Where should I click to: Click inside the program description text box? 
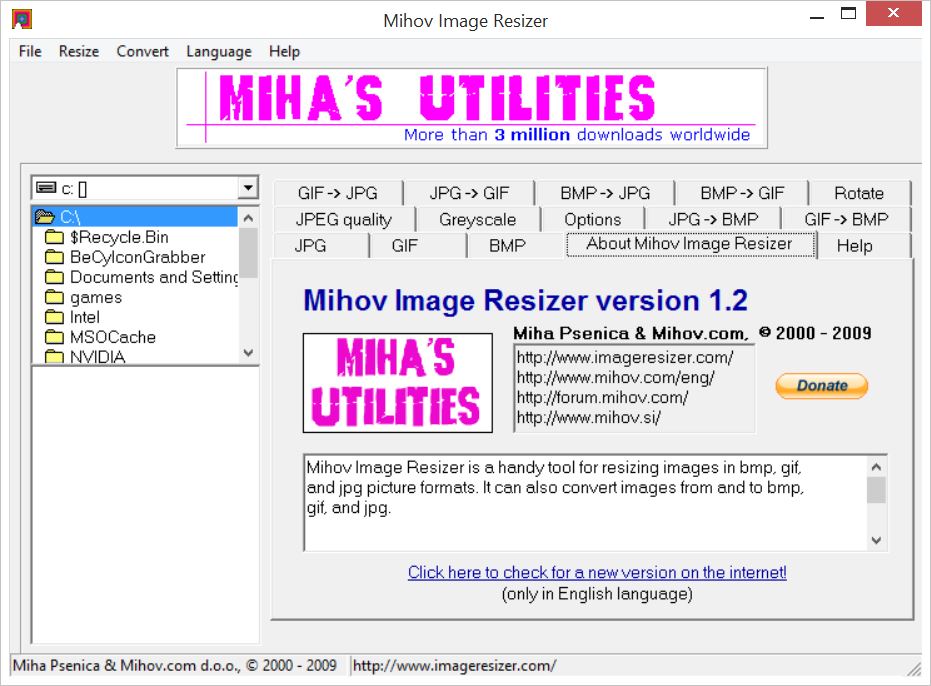coord(585,503)
